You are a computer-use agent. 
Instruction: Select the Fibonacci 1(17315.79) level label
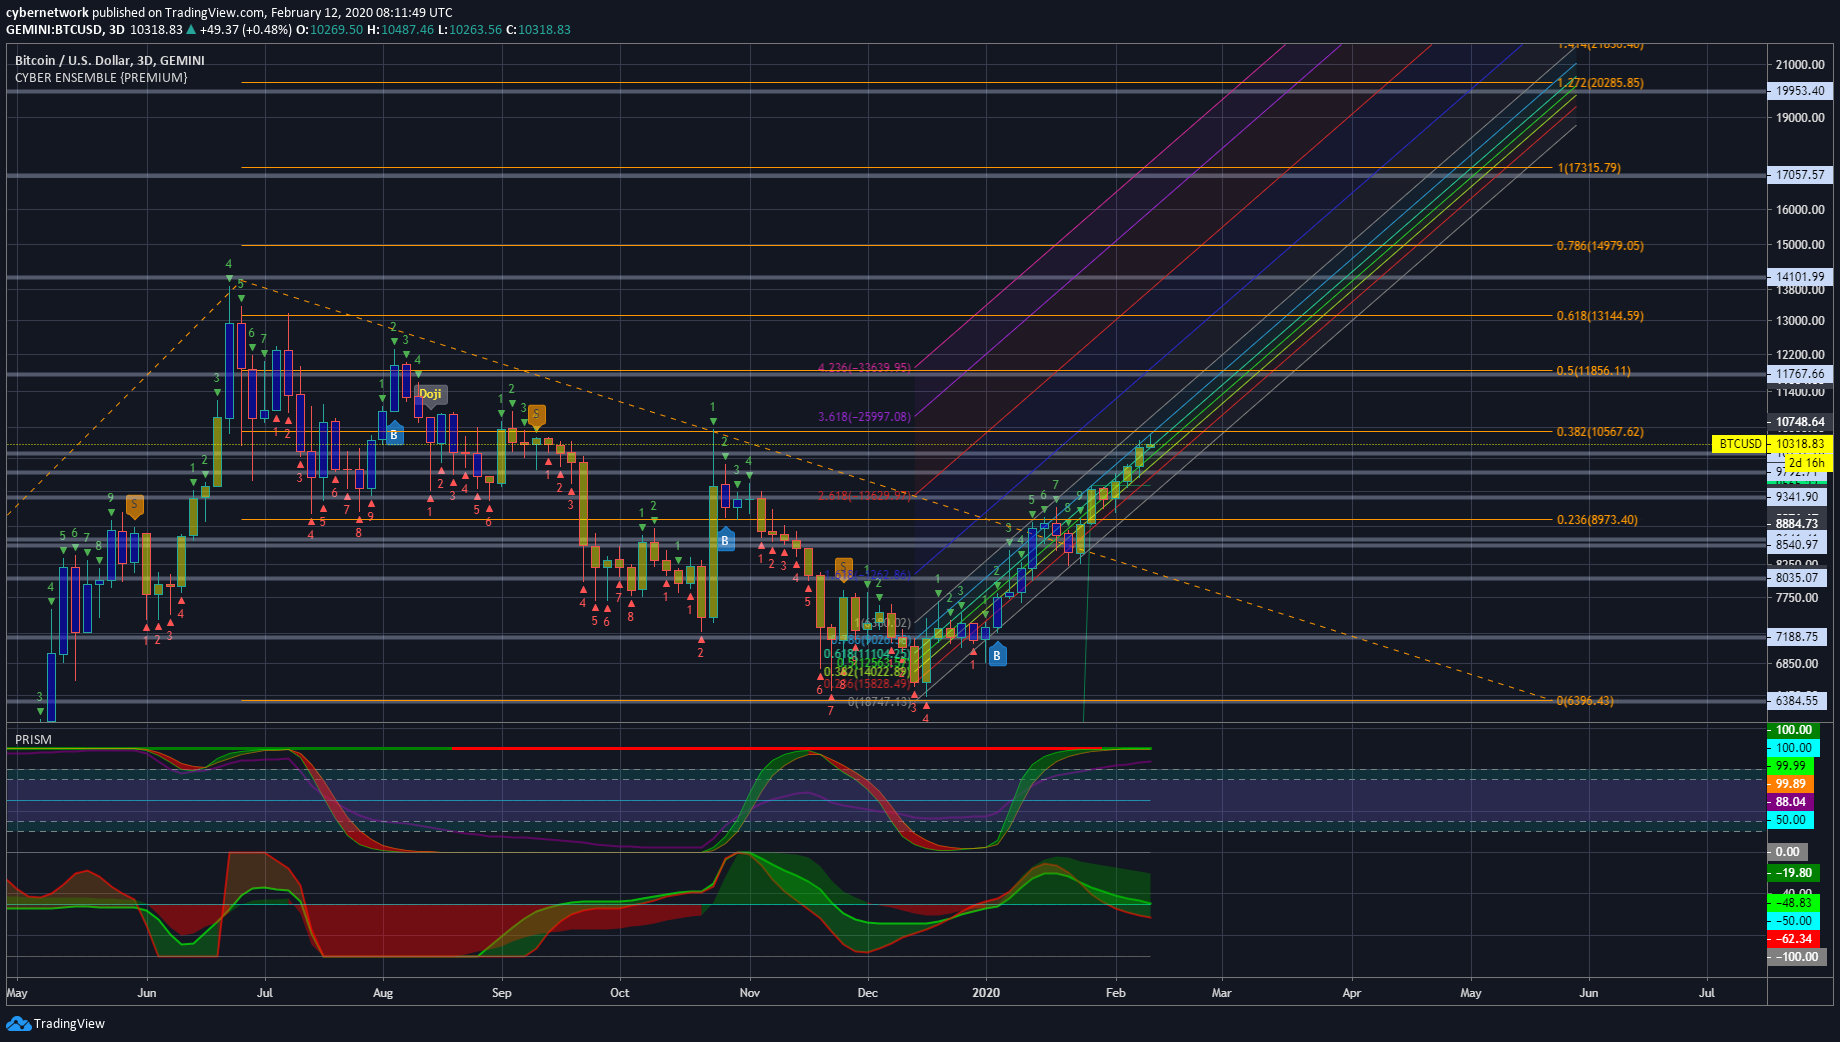pyautogui.click(x=1589, y=168)
